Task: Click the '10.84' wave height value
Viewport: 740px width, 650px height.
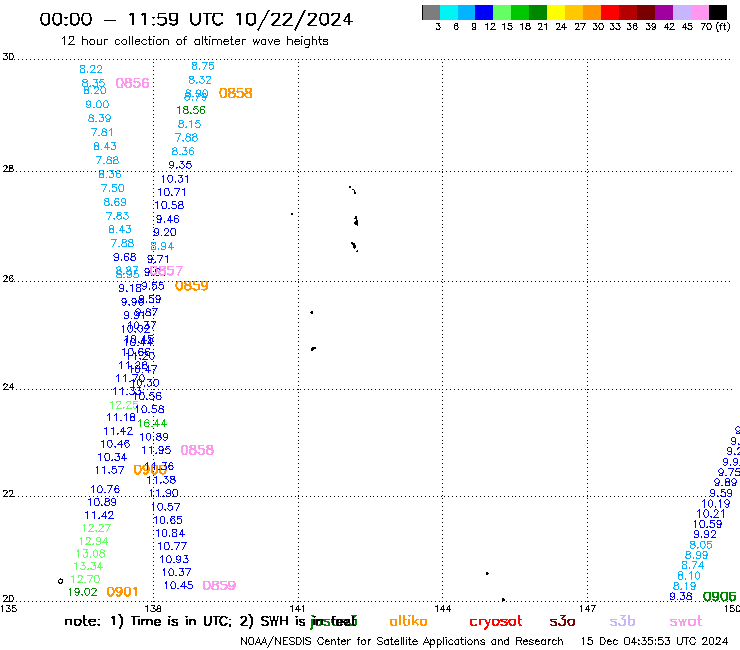Action: (x=170, y=533)
